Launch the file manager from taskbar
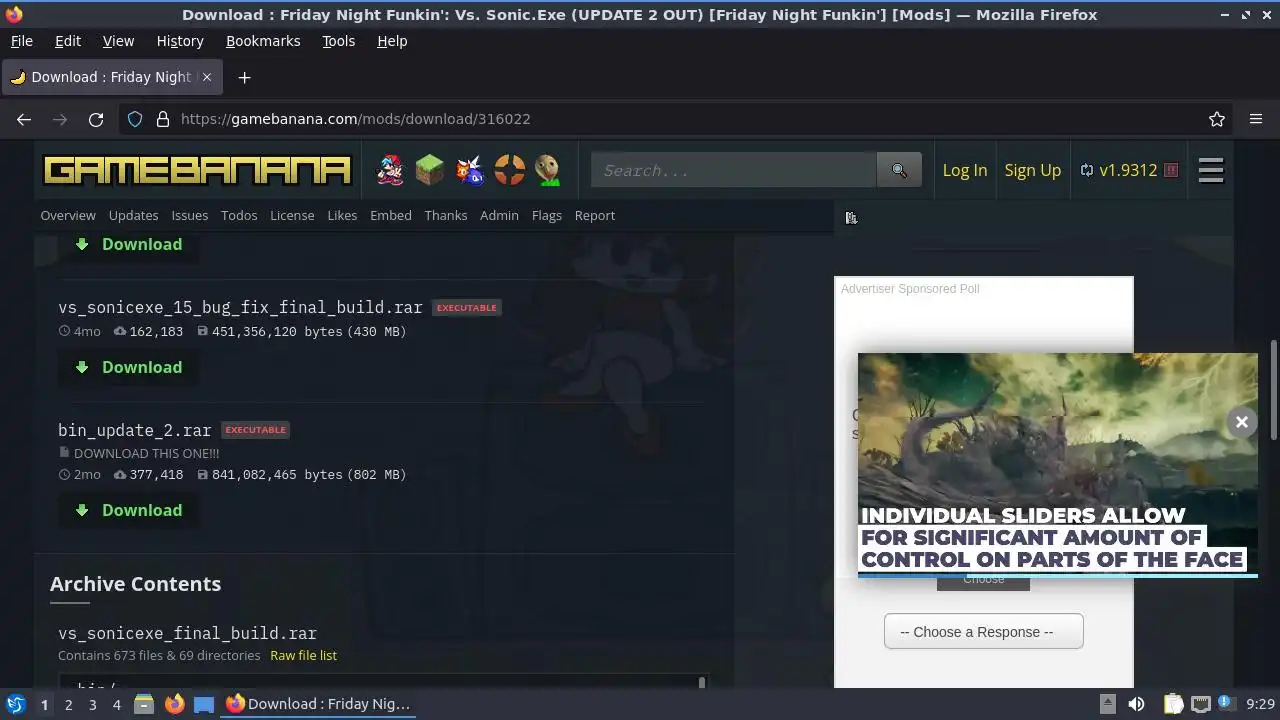This screenshot has height=720, width=1280. [144, 704]
